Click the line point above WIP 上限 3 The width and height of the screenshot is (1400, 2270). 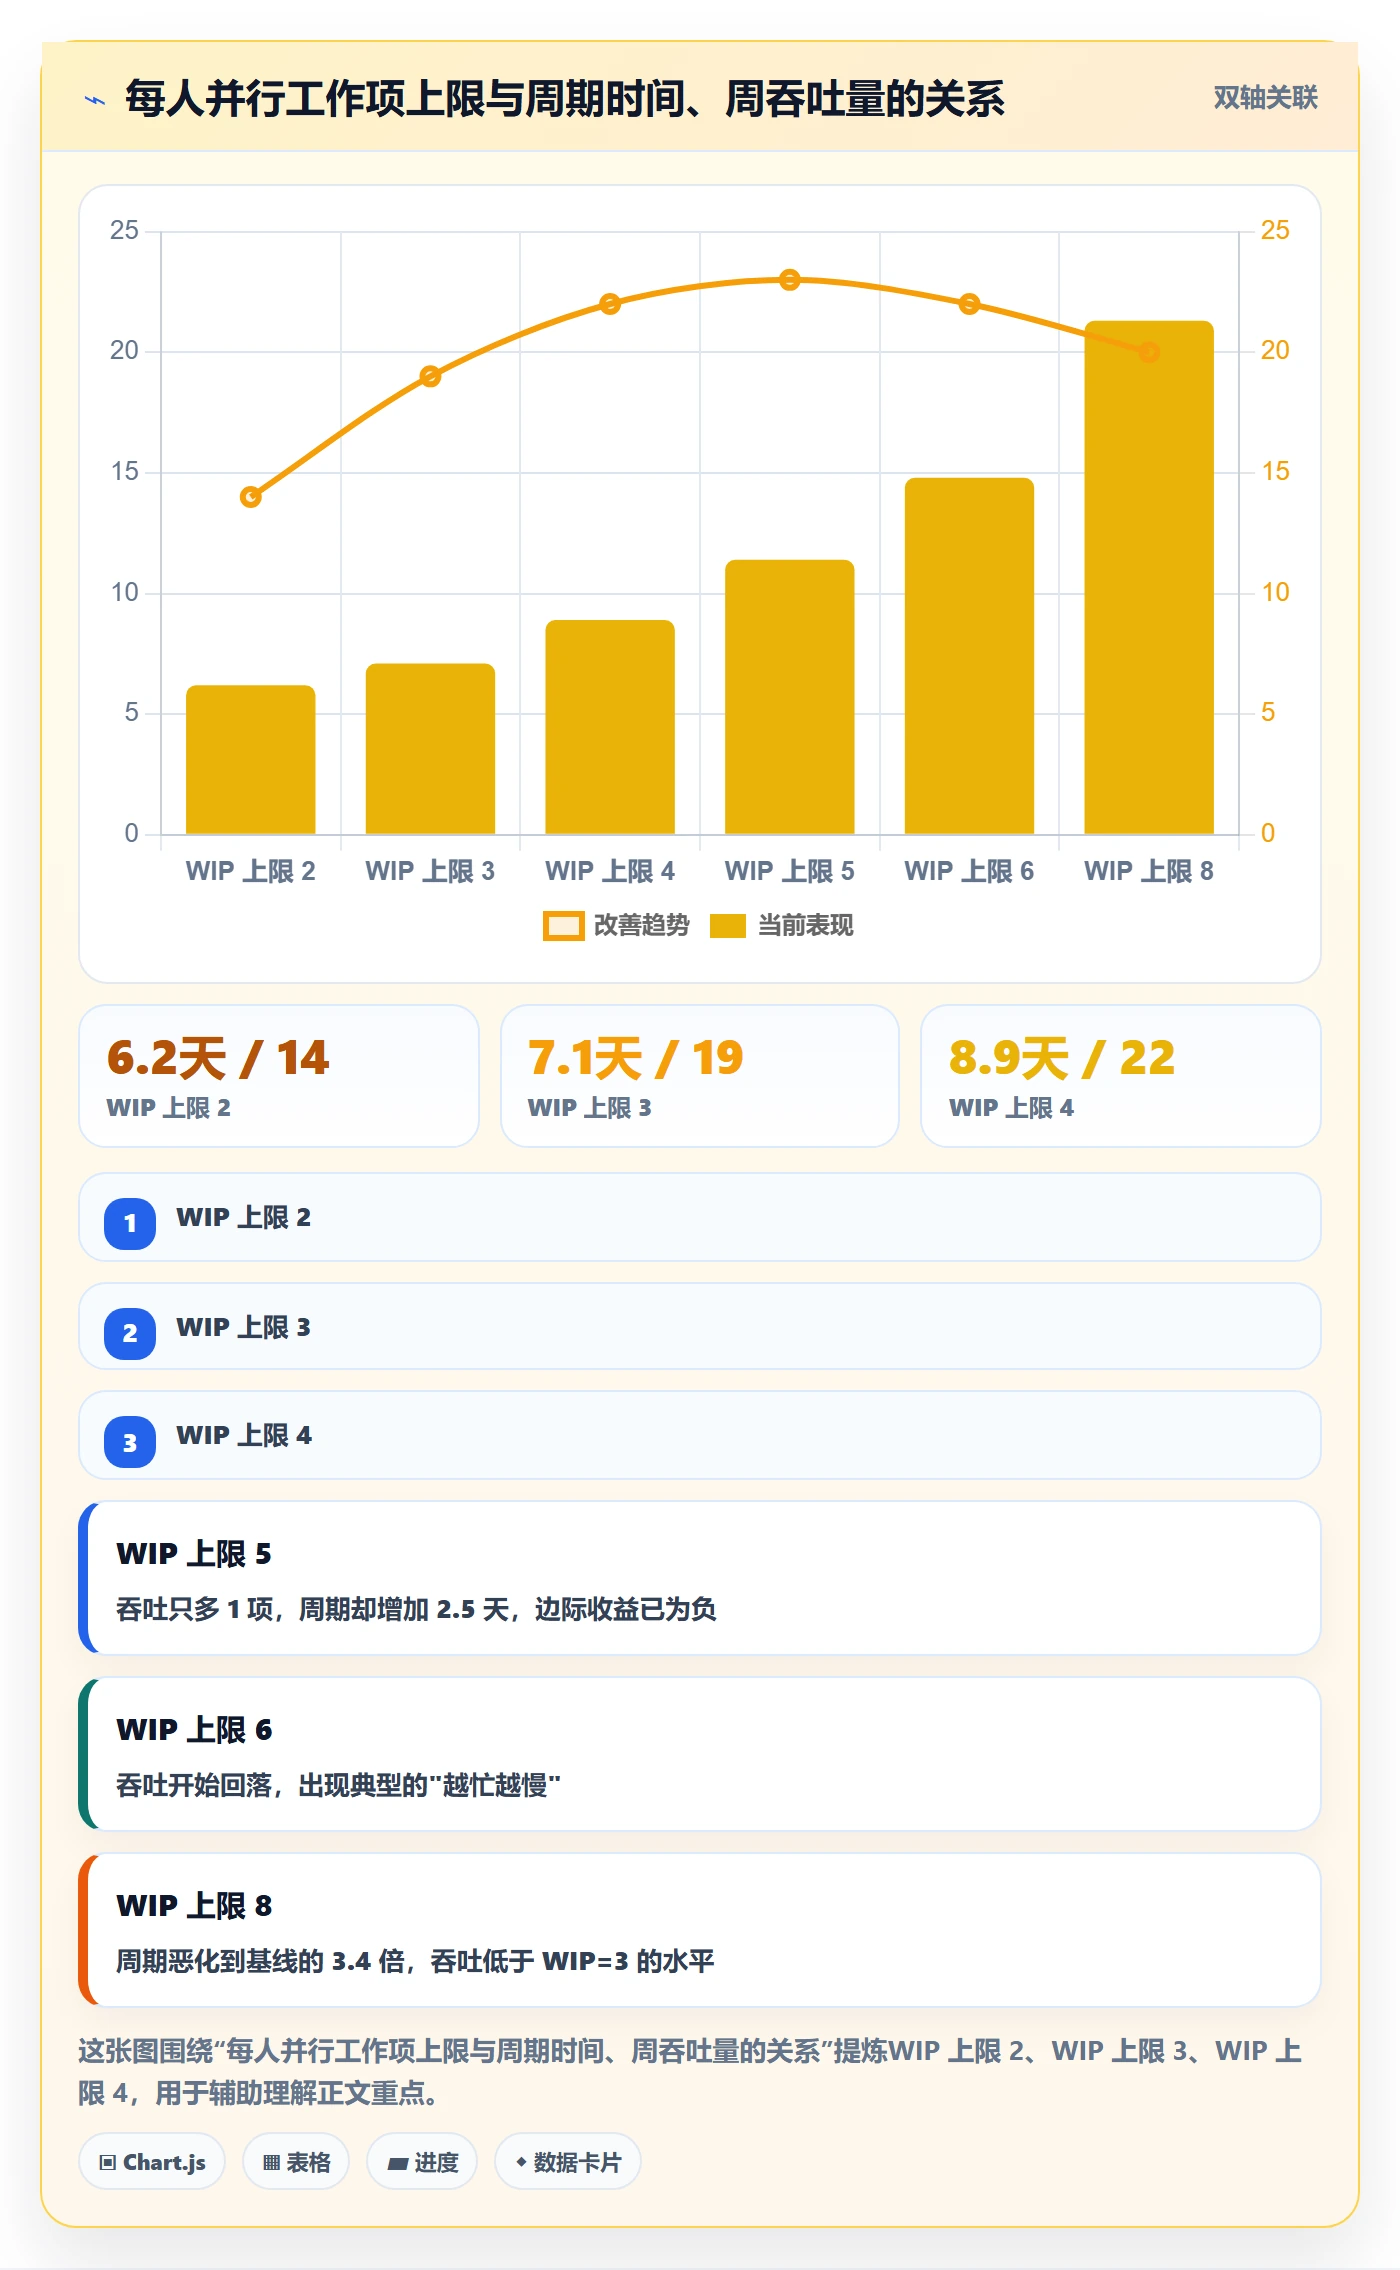tap(430, 376)
